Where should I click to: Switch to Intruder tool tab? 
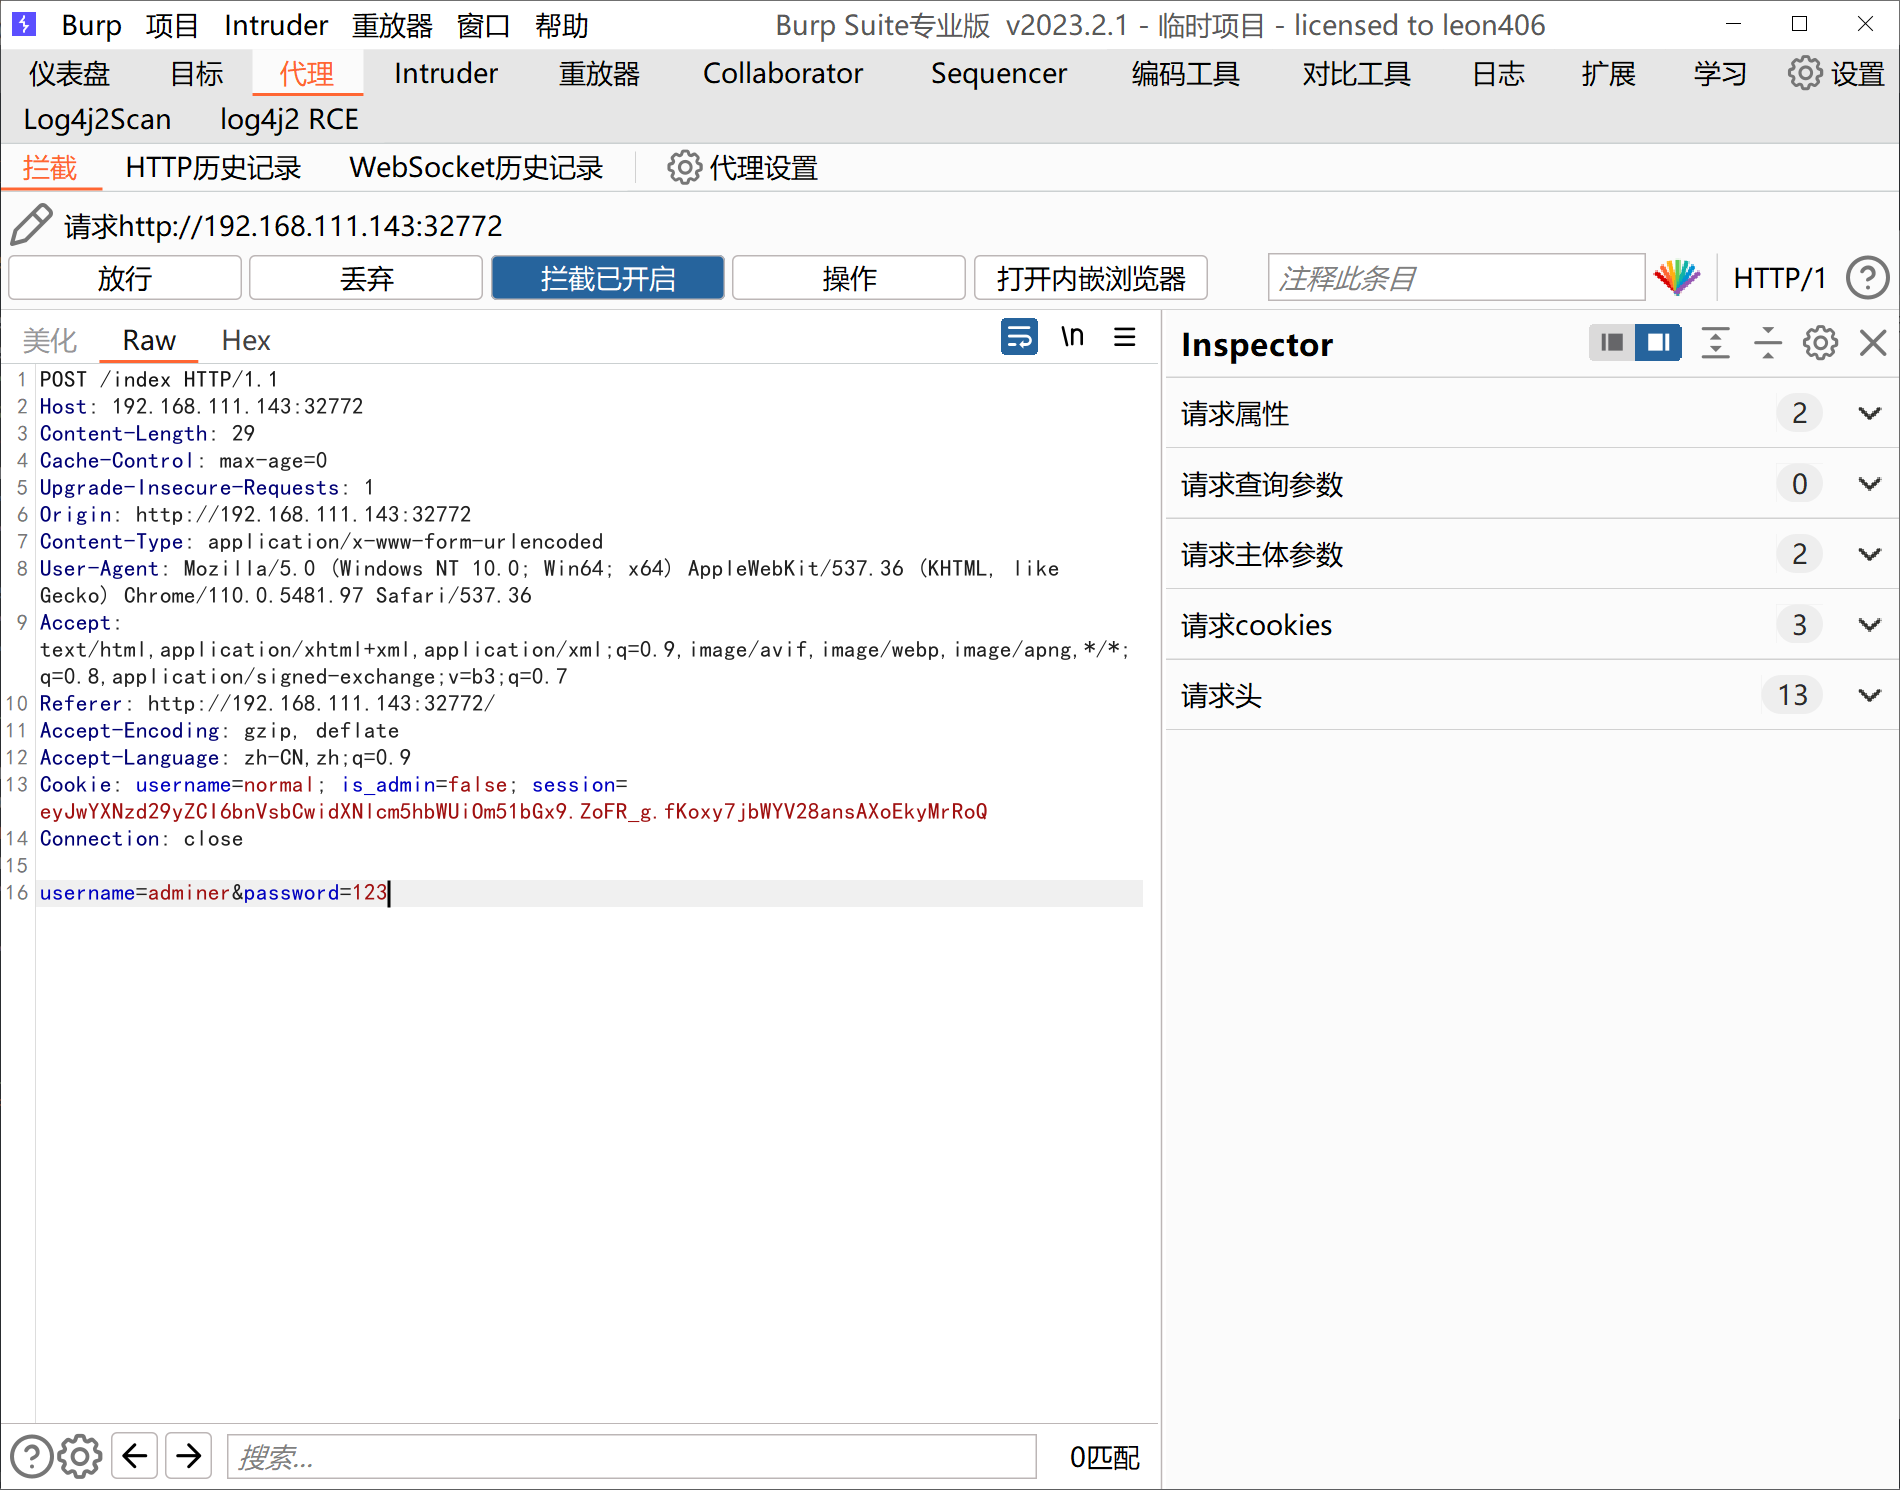click(x=446, y=73)
